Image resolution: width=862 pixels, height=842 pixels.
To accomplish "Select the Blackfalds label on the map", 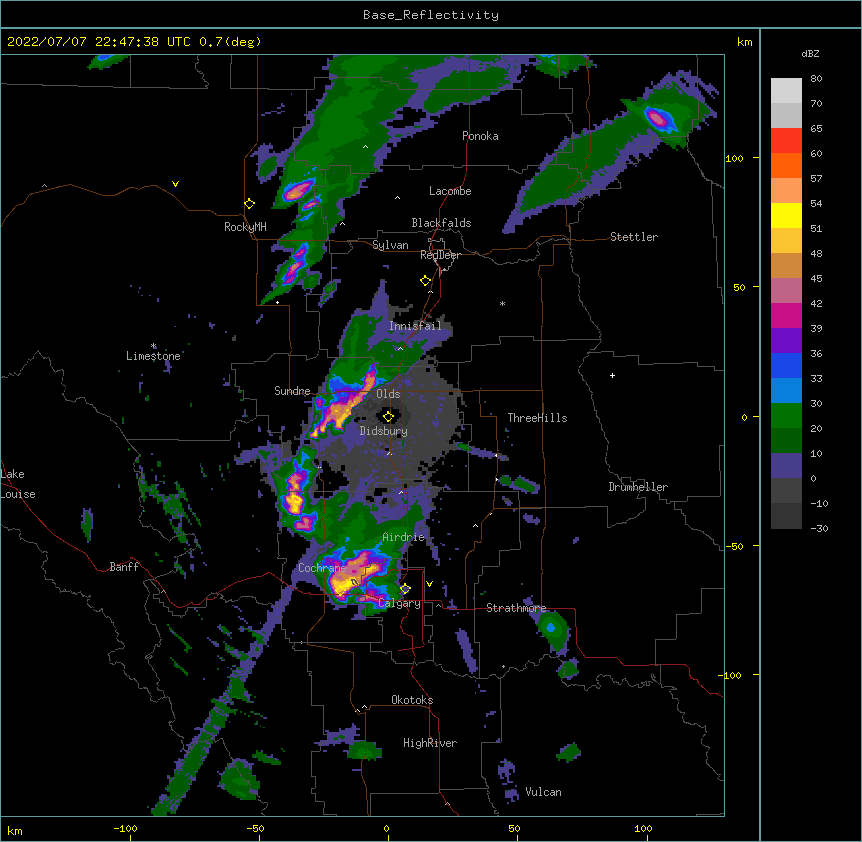I will 441,223.
